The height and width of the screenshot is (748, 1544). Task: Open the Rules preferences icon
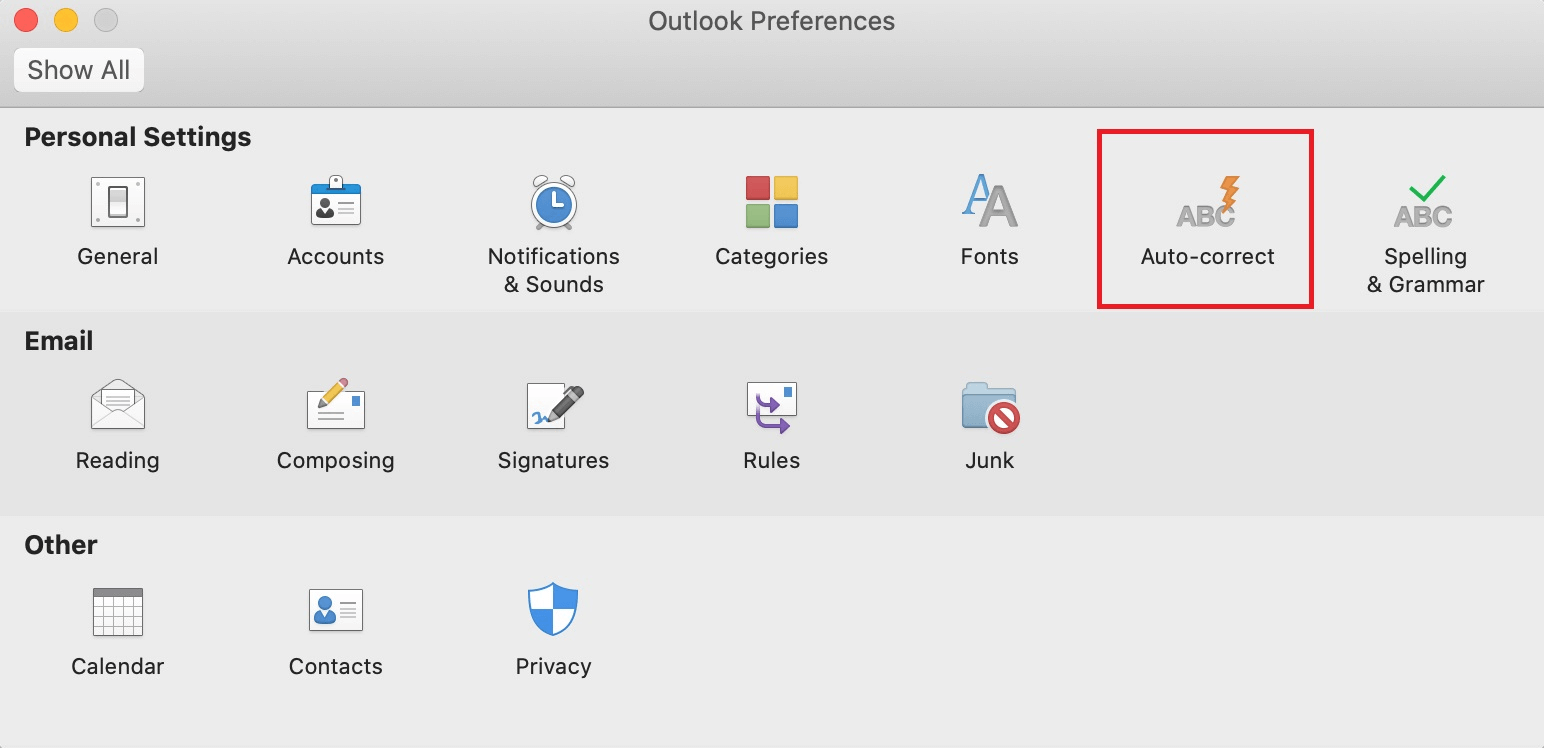(x=771, y=407)
